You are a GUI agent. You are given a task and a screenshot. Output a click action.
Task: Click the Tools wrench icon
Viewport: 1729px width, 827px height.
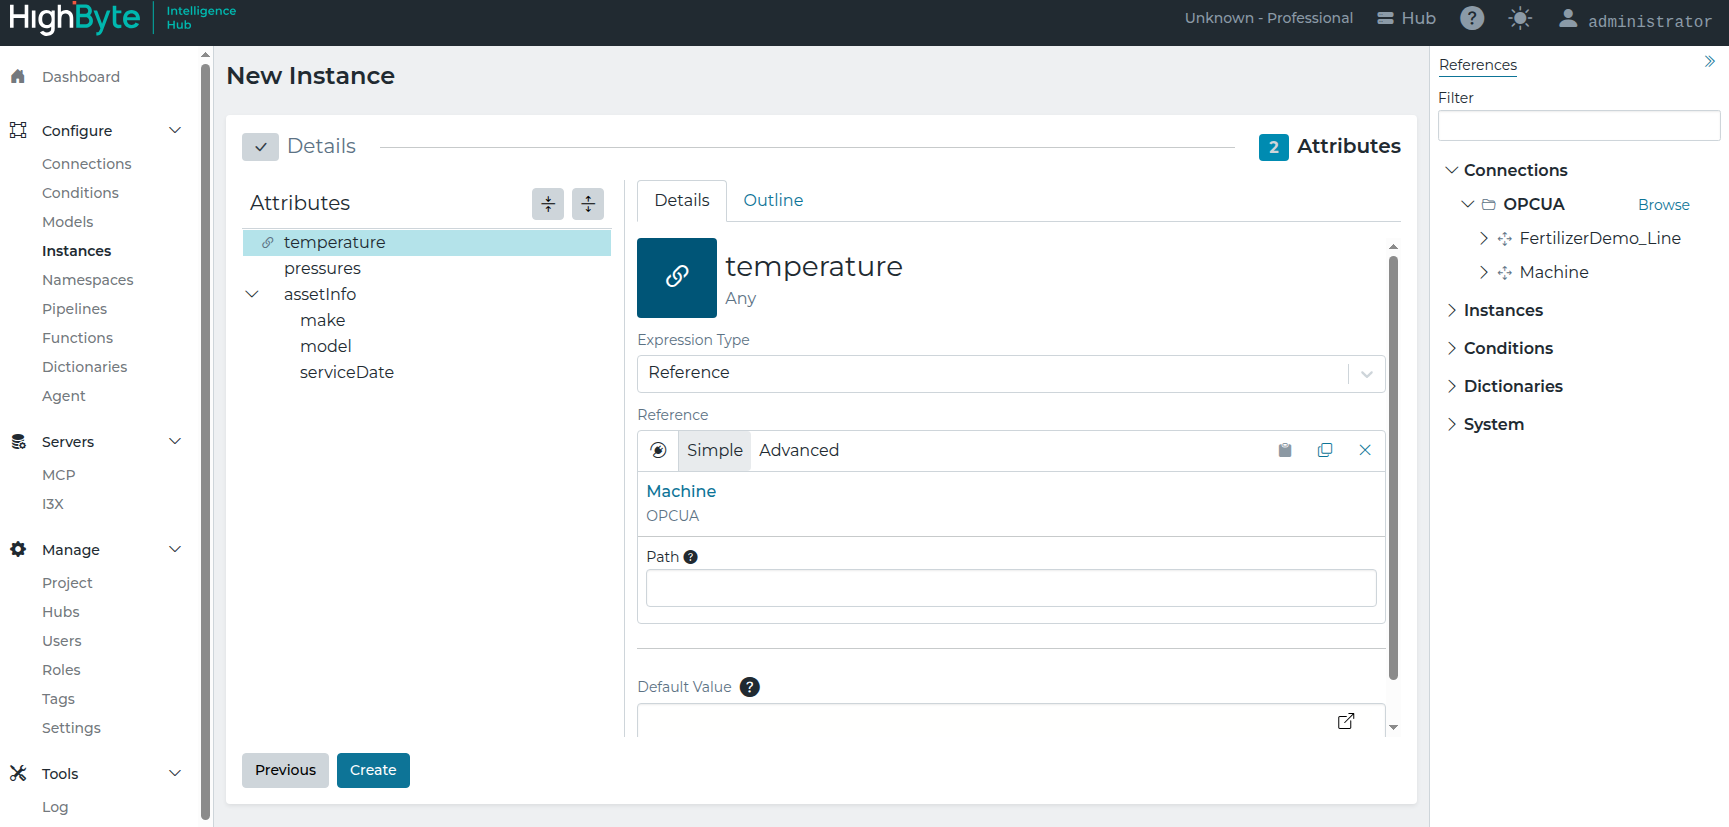click(x=18, y=773)
